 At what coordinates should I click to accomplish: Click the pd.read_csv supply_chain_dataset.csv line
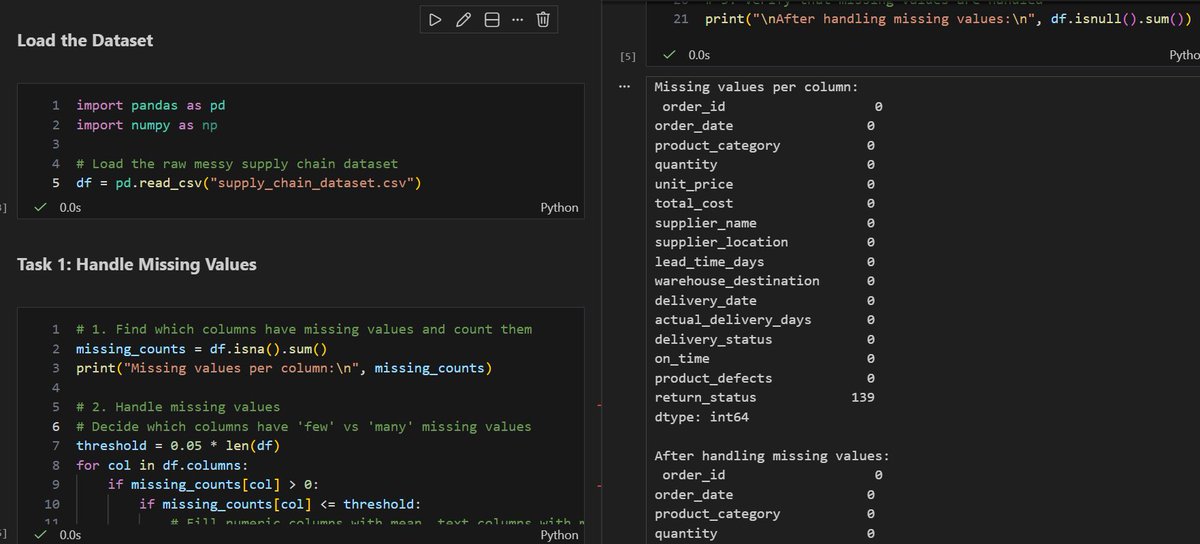[x=249, y=183]
